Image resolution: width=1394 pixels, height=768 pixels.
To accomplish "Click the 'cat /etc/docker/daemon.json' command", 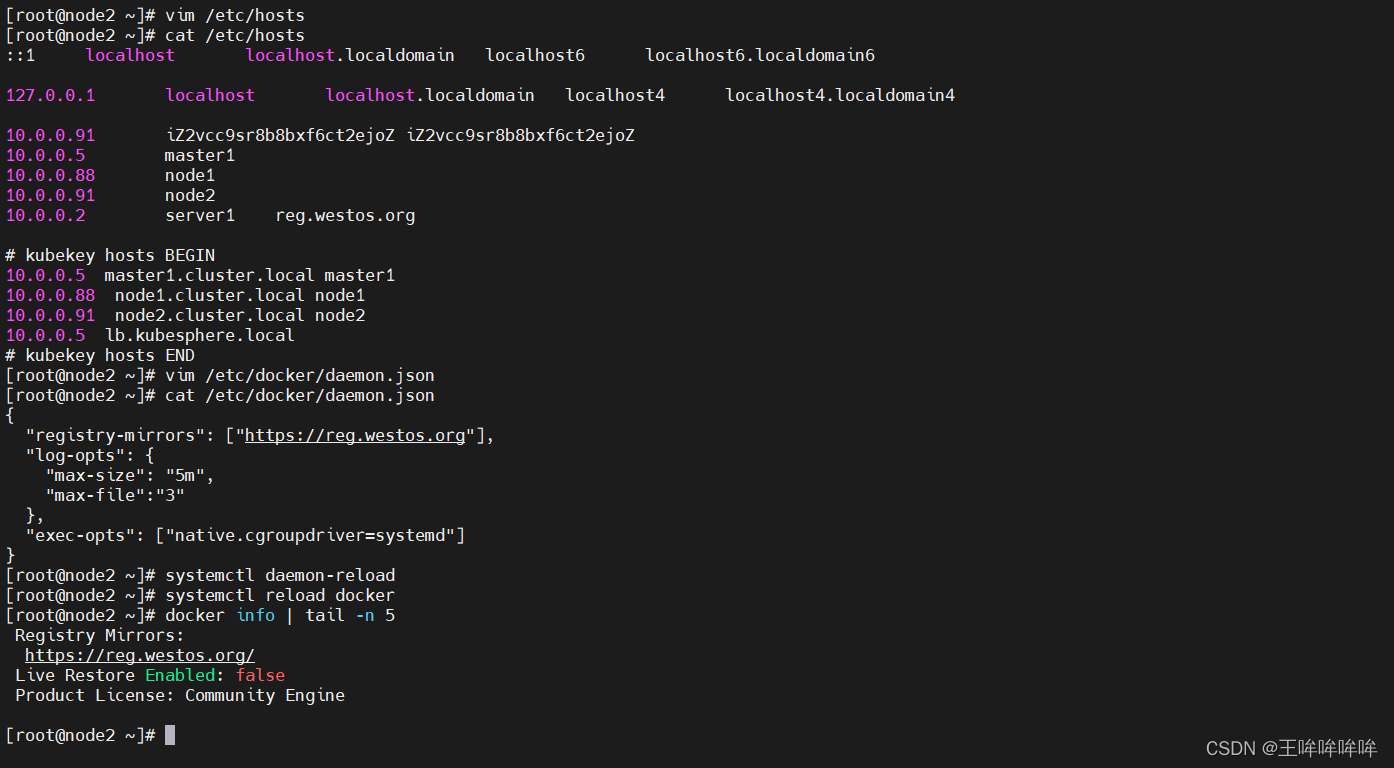I will [300, 395].
